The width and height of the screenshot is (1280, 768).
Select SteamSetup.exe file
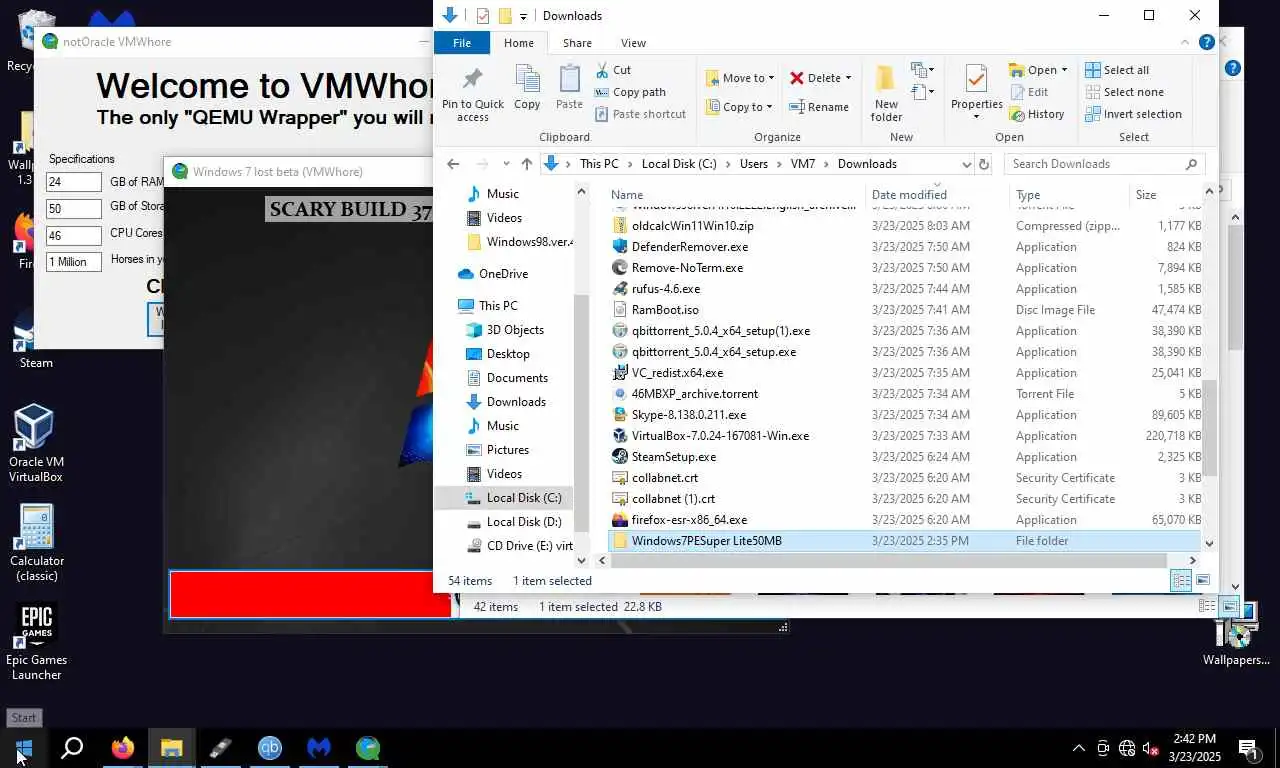[x=674, y=457]
